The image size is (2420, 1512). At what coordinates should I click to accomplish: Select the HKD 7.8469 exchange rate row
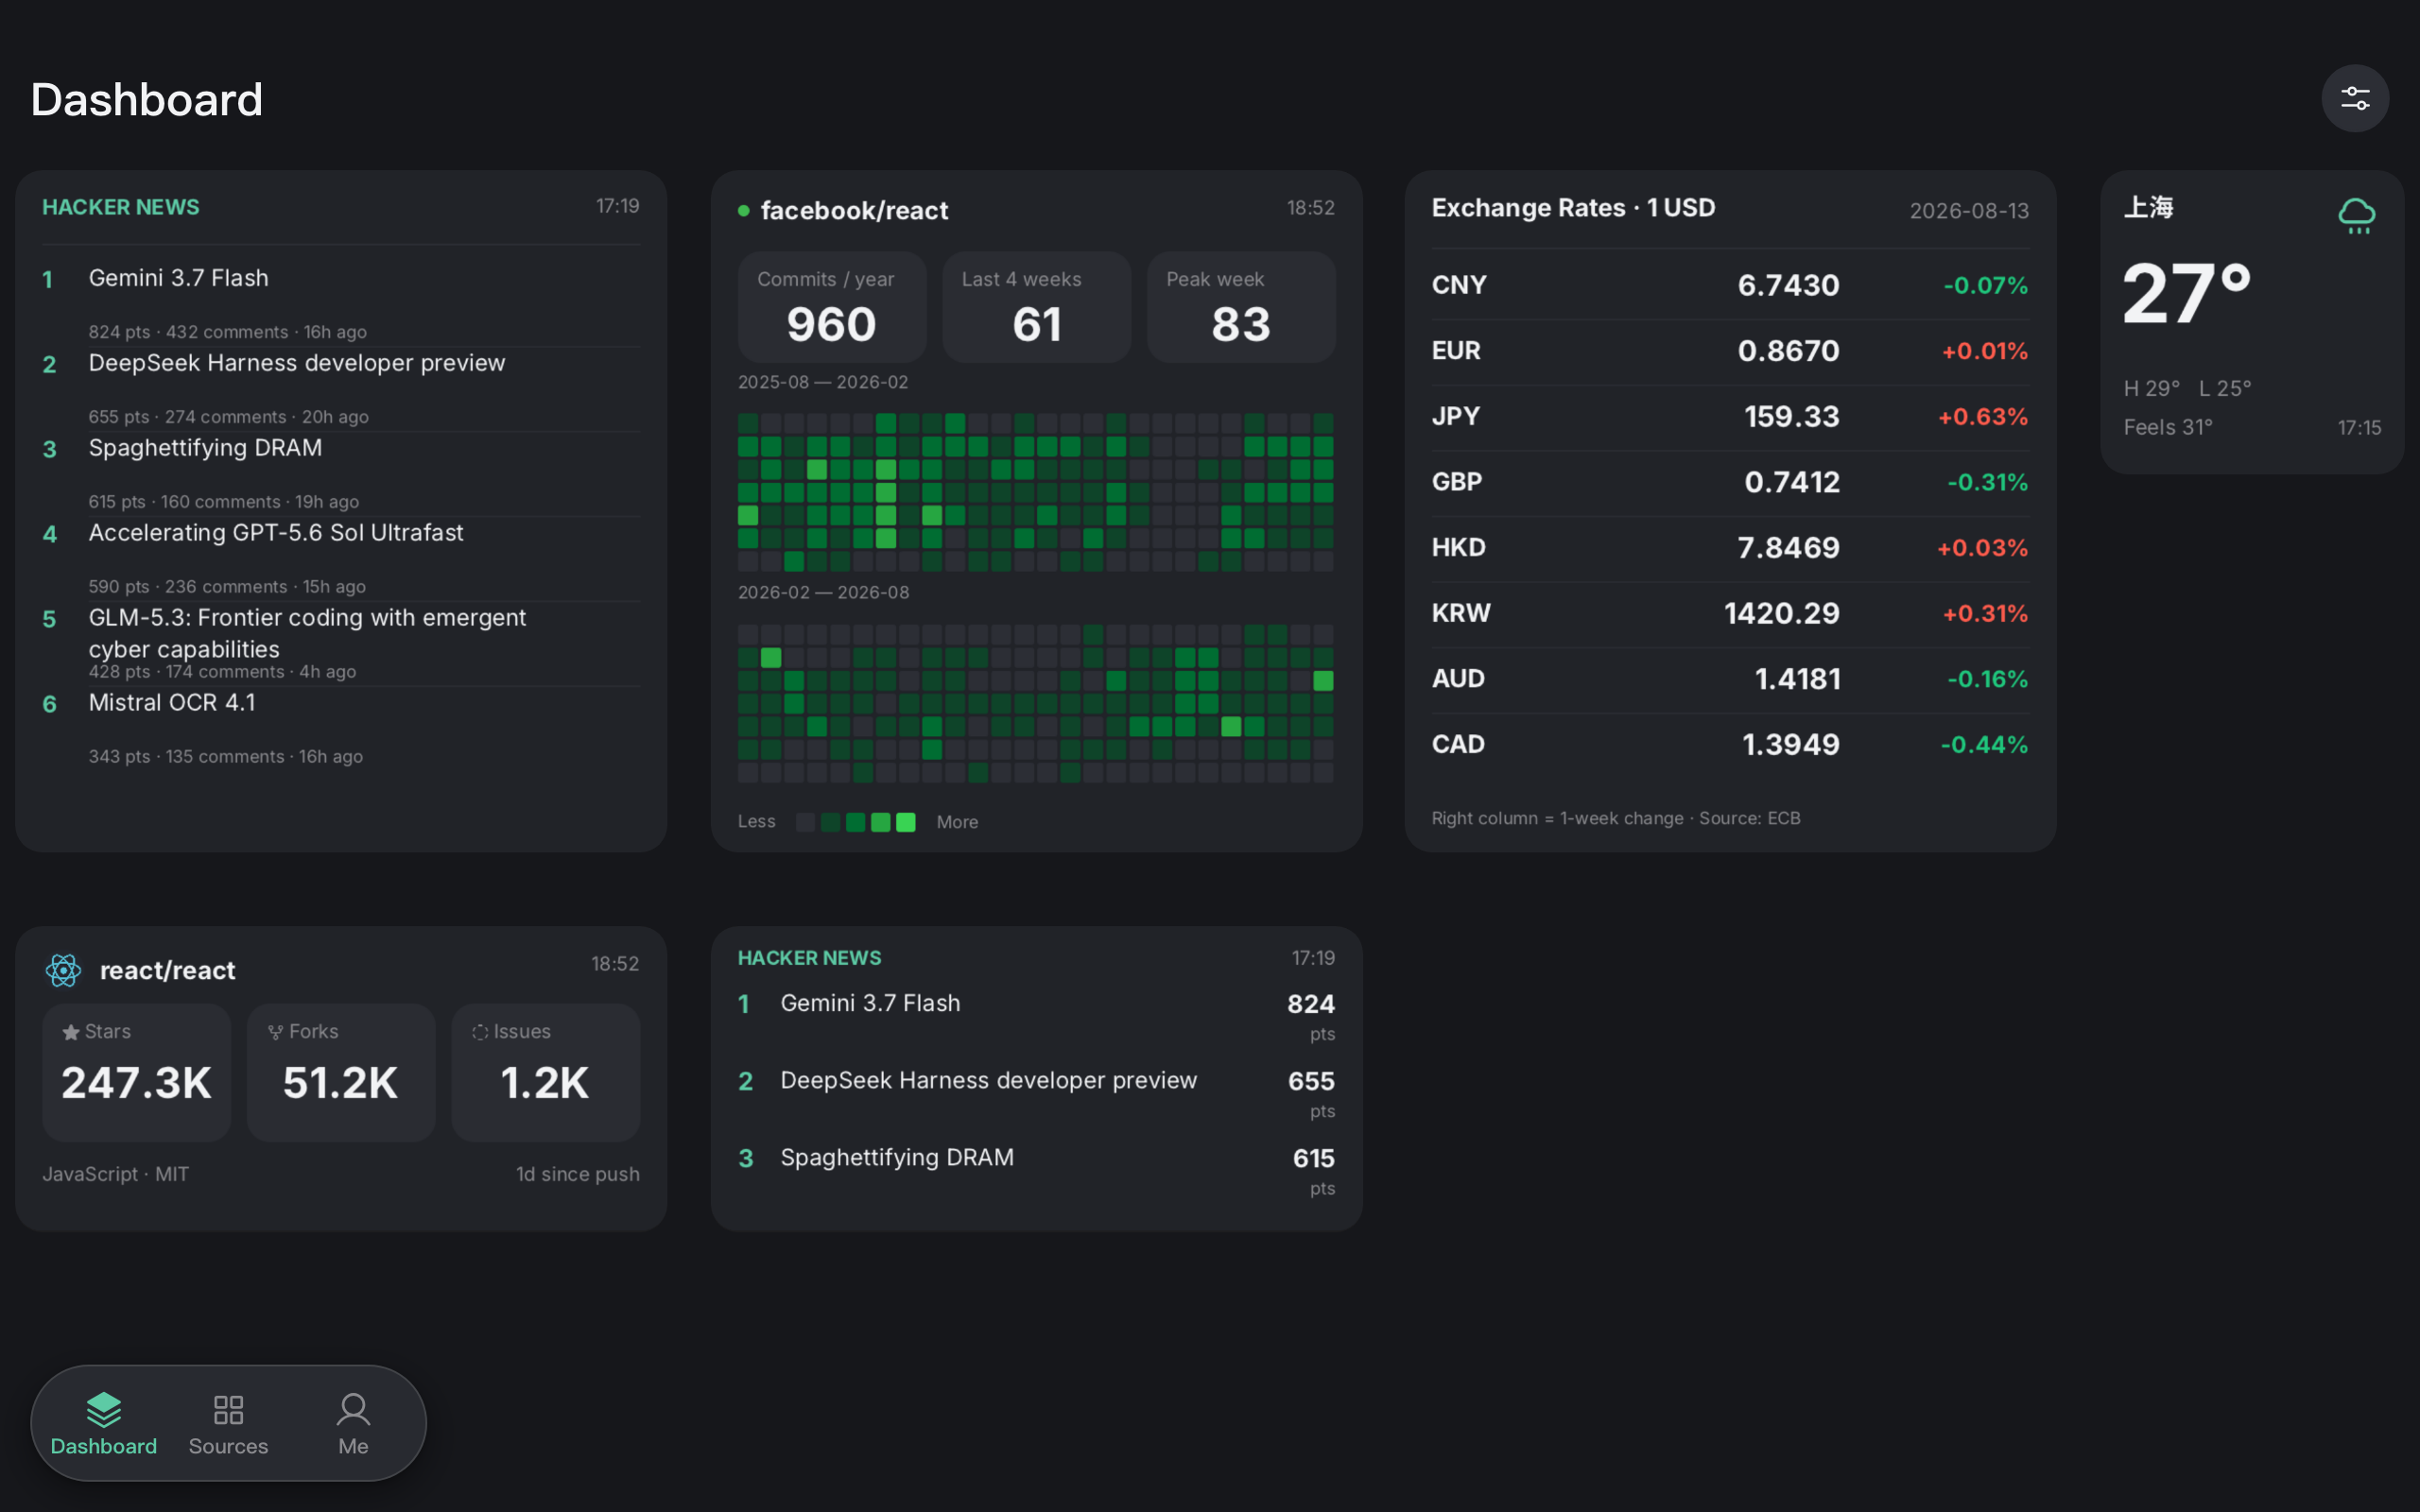(x=1730, y=548)
